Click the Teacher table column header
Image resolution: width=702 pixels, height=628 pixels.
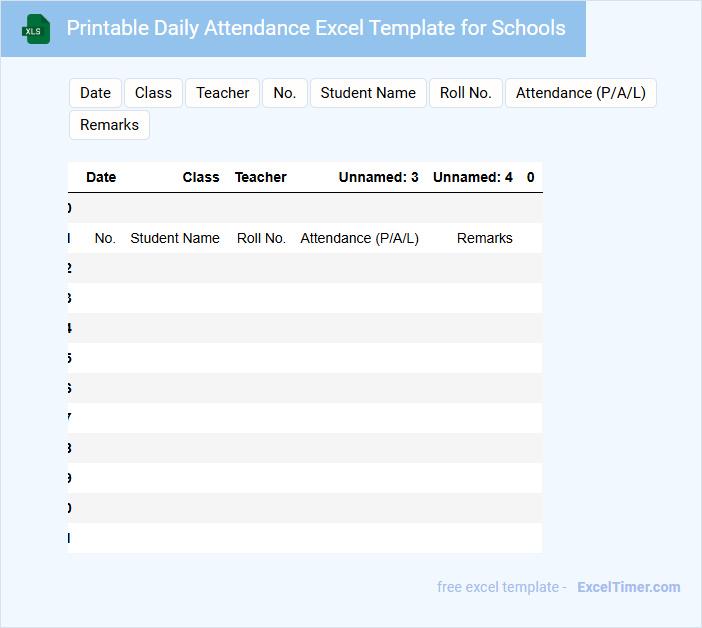point(261,177)
